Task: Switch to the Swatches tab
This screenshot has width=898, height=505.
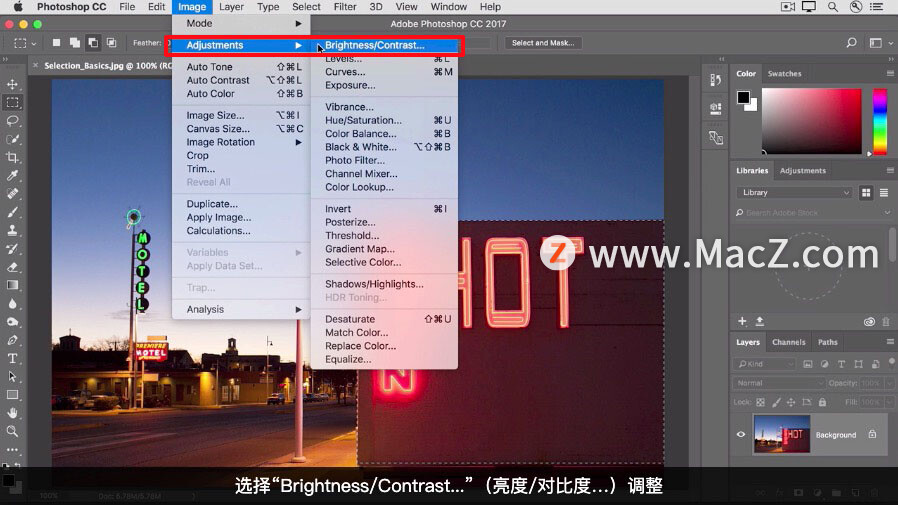Action: click(784, 74)
